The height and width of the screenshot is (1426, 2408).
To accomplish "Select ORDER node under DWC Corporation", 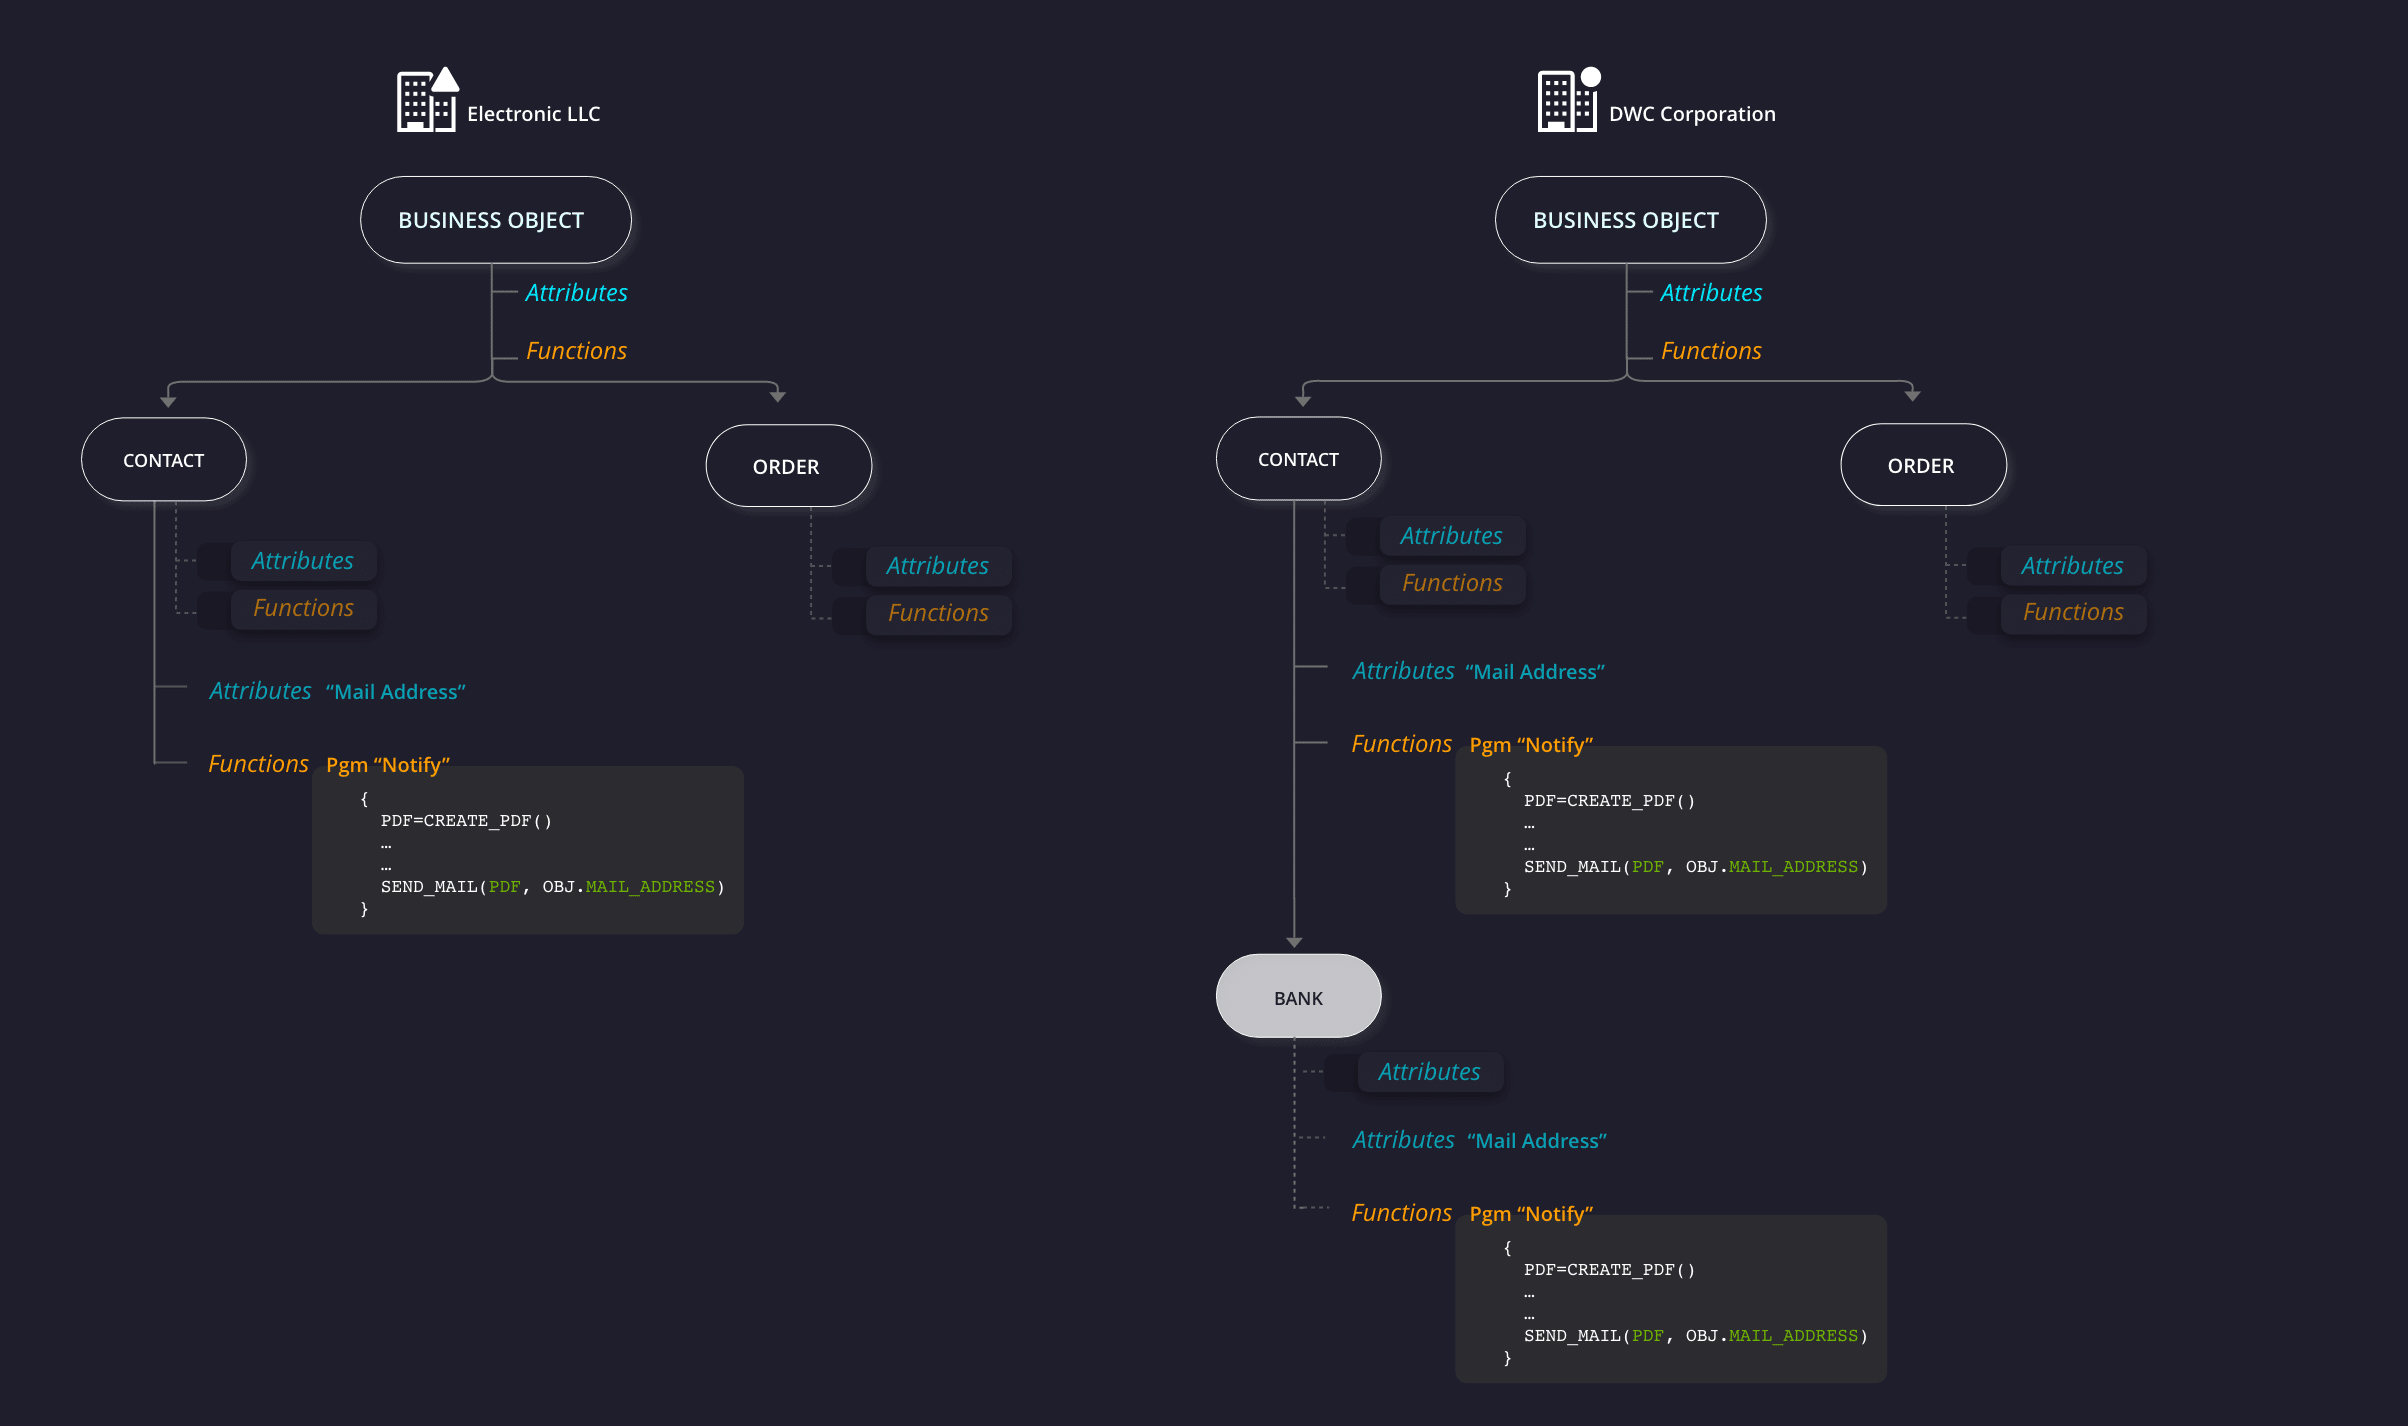I will pyautogui.click(x=1924, y=465).
